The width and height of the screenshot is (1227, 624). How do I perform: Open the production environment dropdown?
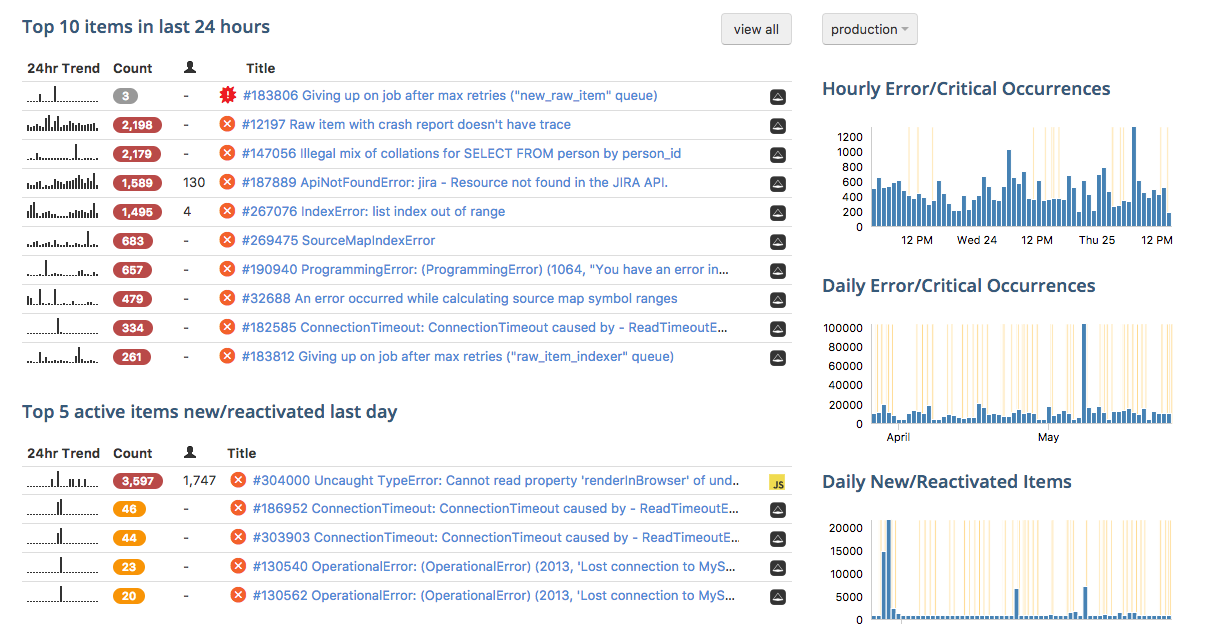(869, 30)
